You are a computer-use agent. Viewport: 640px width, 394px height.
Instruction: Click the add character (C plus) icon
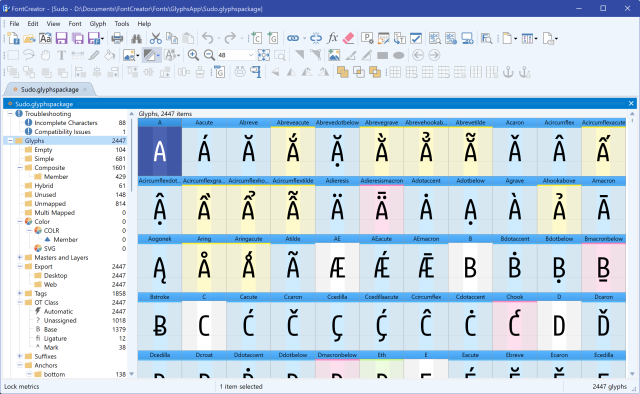[256, 38]
